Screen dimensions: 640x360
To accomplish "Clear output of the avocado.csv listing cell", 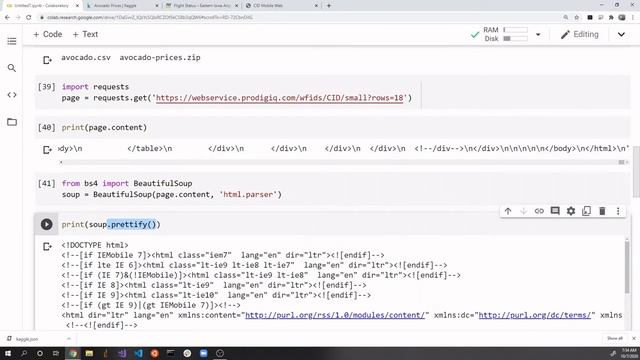I will tap(47, 60).
